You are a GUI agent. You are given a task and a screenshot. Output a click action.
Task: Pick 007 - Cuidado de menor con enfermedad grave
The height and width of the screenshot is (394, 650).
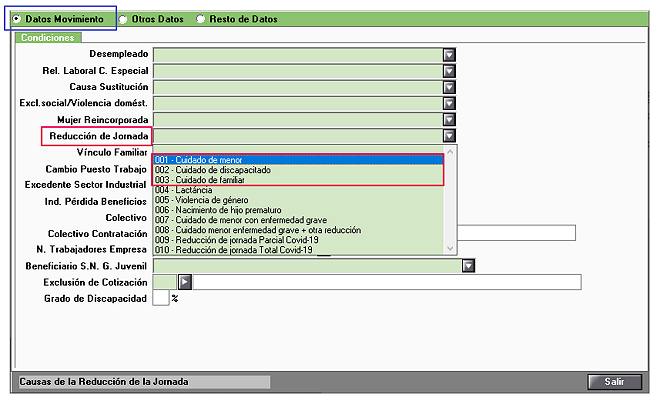(298, 220)
